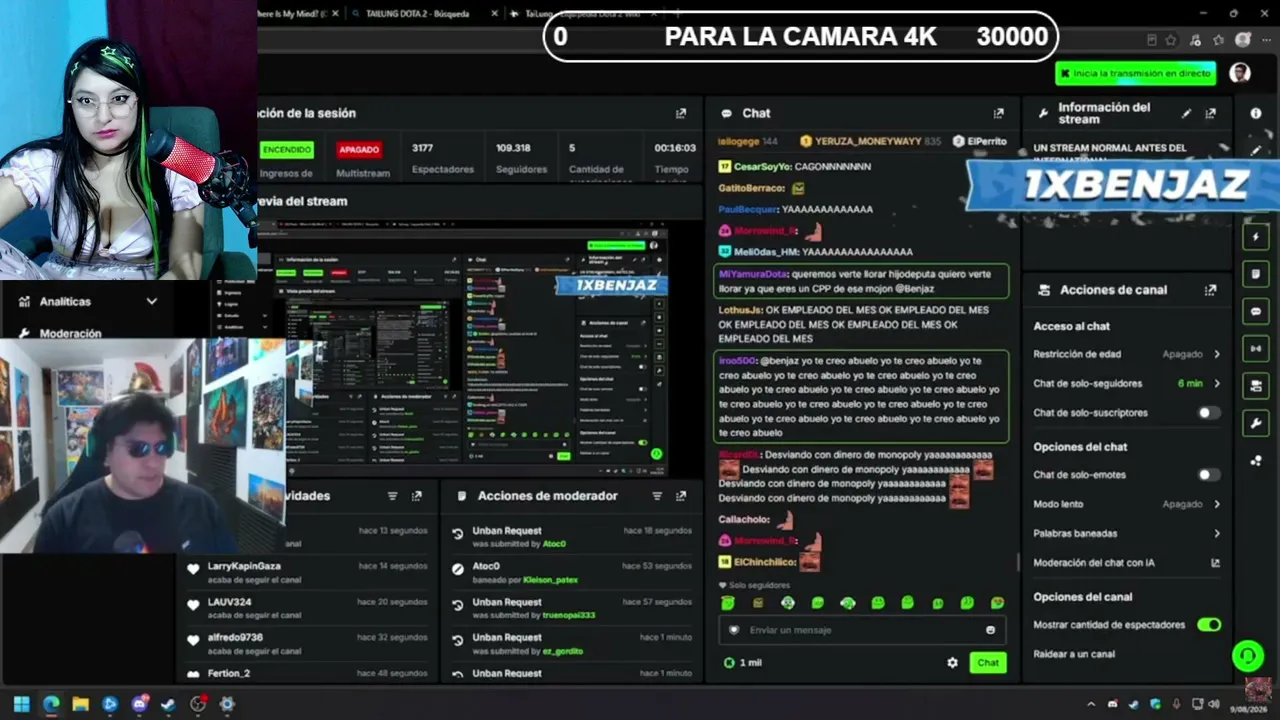Viewport: 1280px width, 720px height.
Task: Open the info icon in the right sidebar
Action: click(x=1256, y=113)
